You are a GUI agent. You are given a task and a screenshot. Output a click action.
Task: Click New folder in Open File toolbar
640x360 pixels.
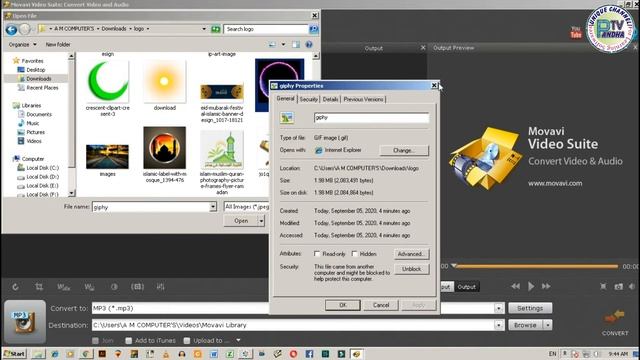point(58,44)
